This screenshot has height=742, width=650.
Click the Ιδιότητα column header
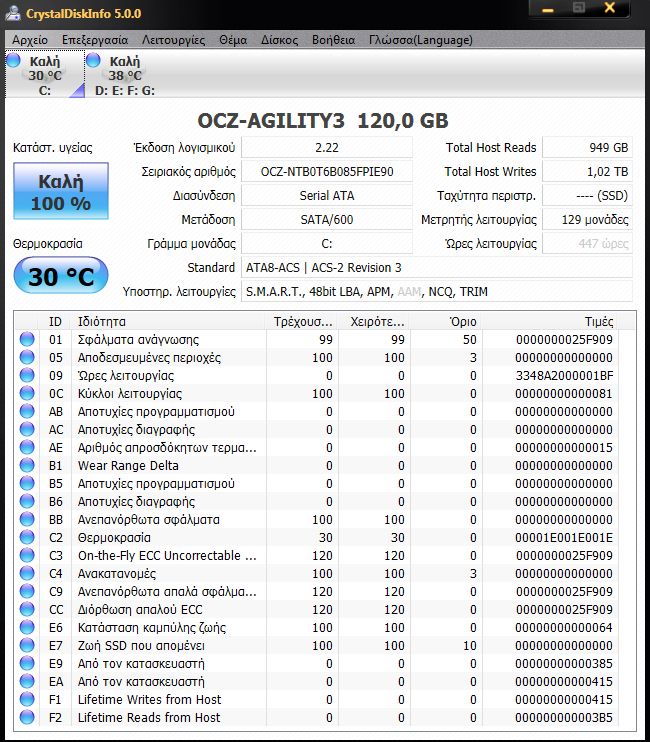coord(169,322)
